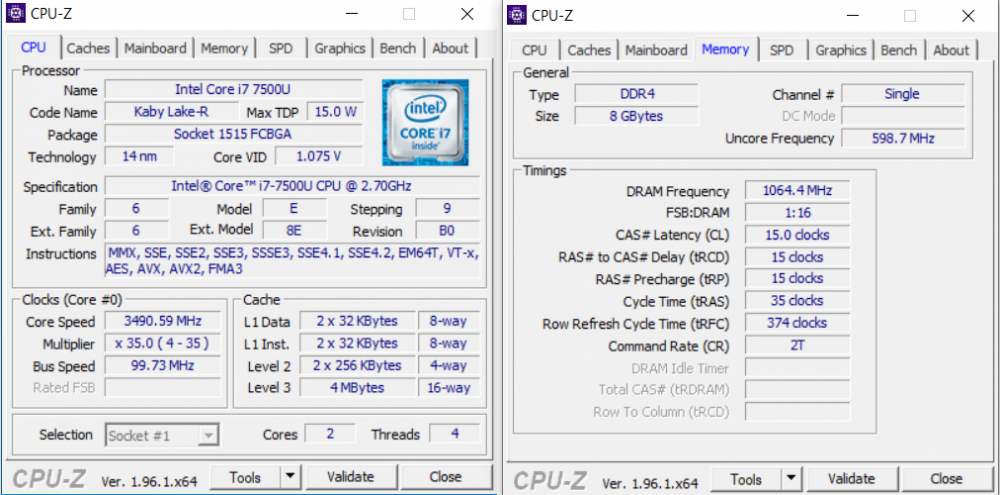
Task: Click Tools button in right window
Action: click(746, 478)
